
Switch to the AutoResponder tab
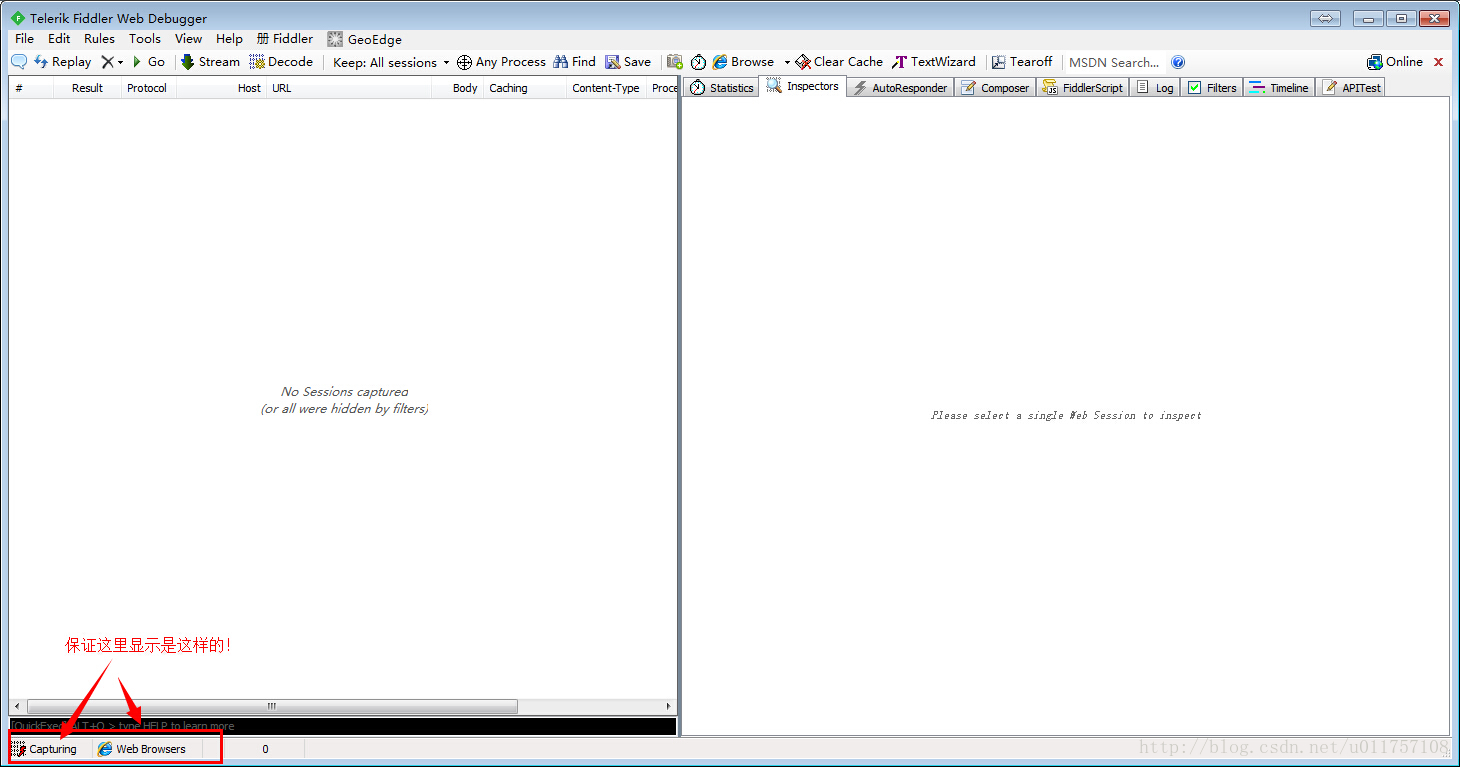[899, 88]
